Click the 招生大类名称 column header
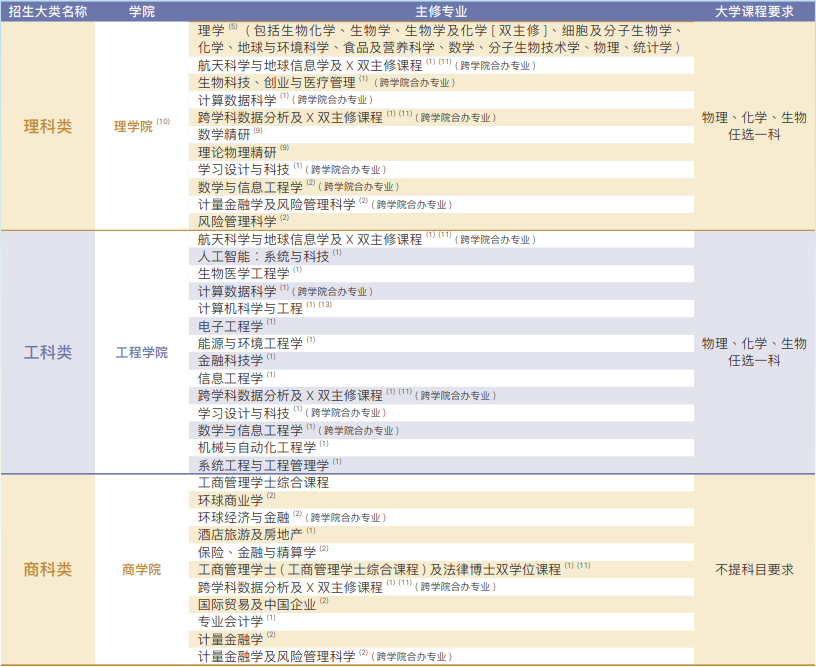Screen dimensions: 816x667 pos(48,11)
